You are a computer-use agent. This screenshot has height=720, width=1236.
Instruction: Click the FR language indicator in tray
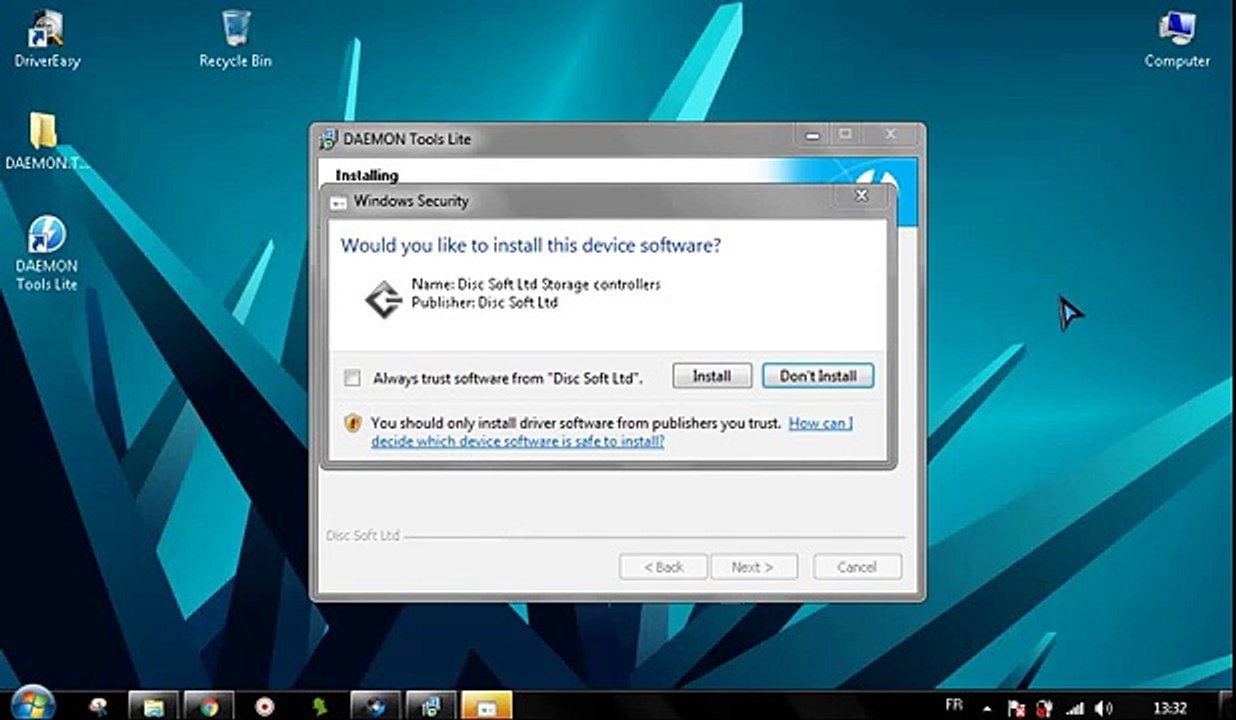(x=953, y=706)
